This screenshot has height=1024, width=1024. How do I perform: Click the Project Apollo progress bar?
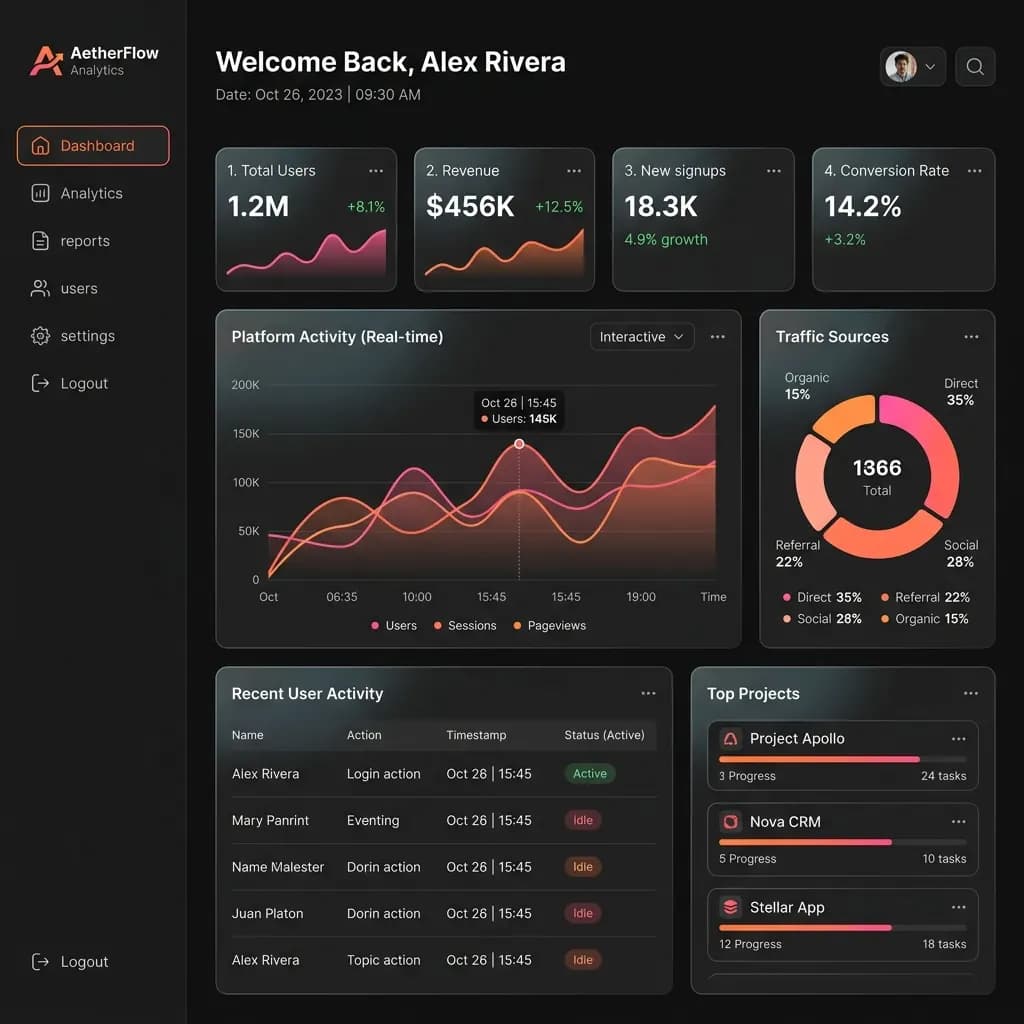coord(842,760)
